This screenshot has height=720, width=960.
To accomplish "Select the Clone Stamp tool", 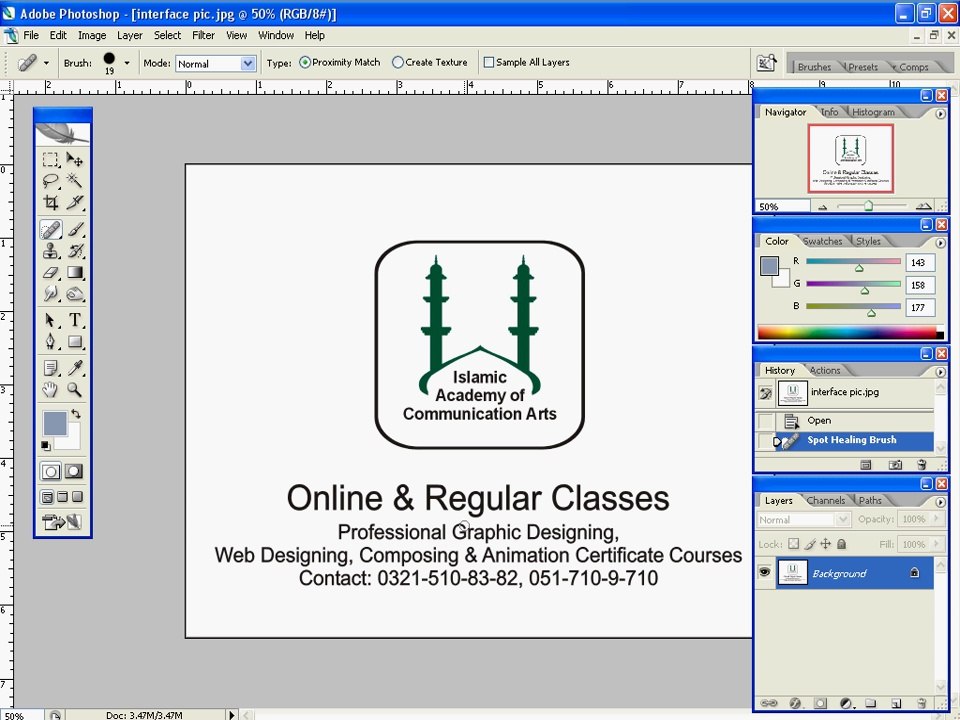I will [x=51, y=251].
